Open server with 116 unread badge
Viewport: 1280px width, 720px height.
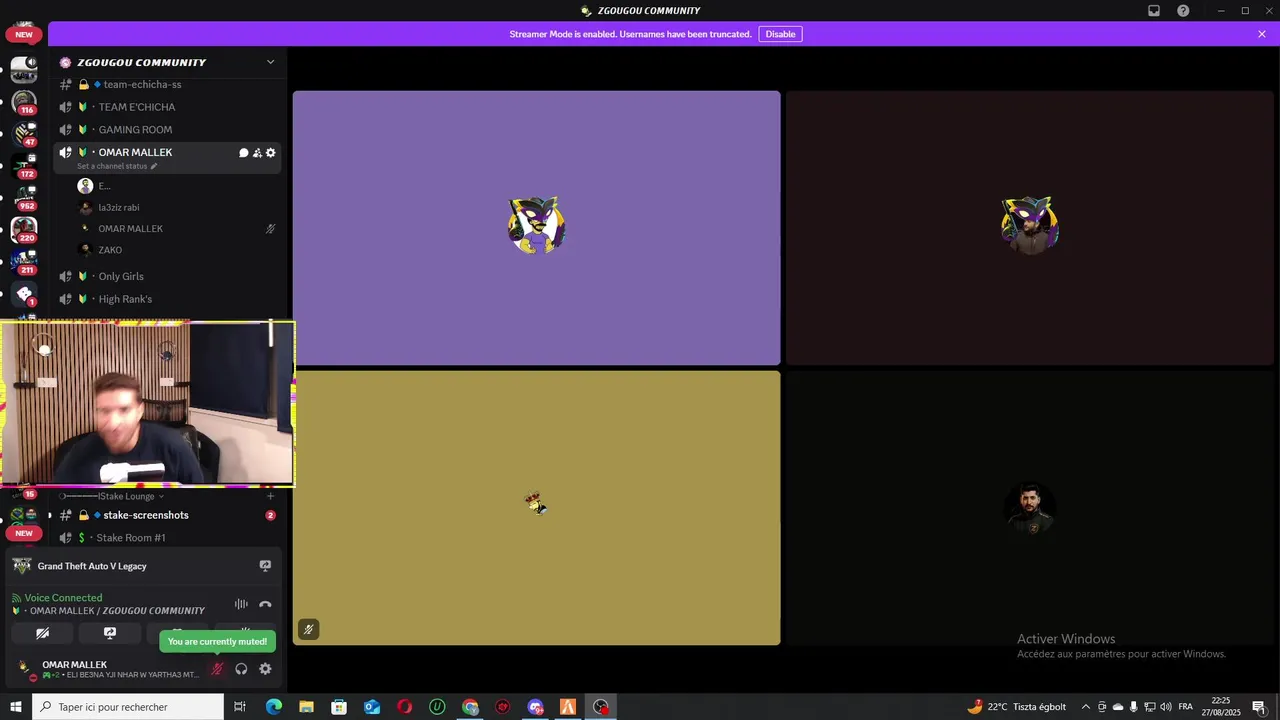[24, 102]
